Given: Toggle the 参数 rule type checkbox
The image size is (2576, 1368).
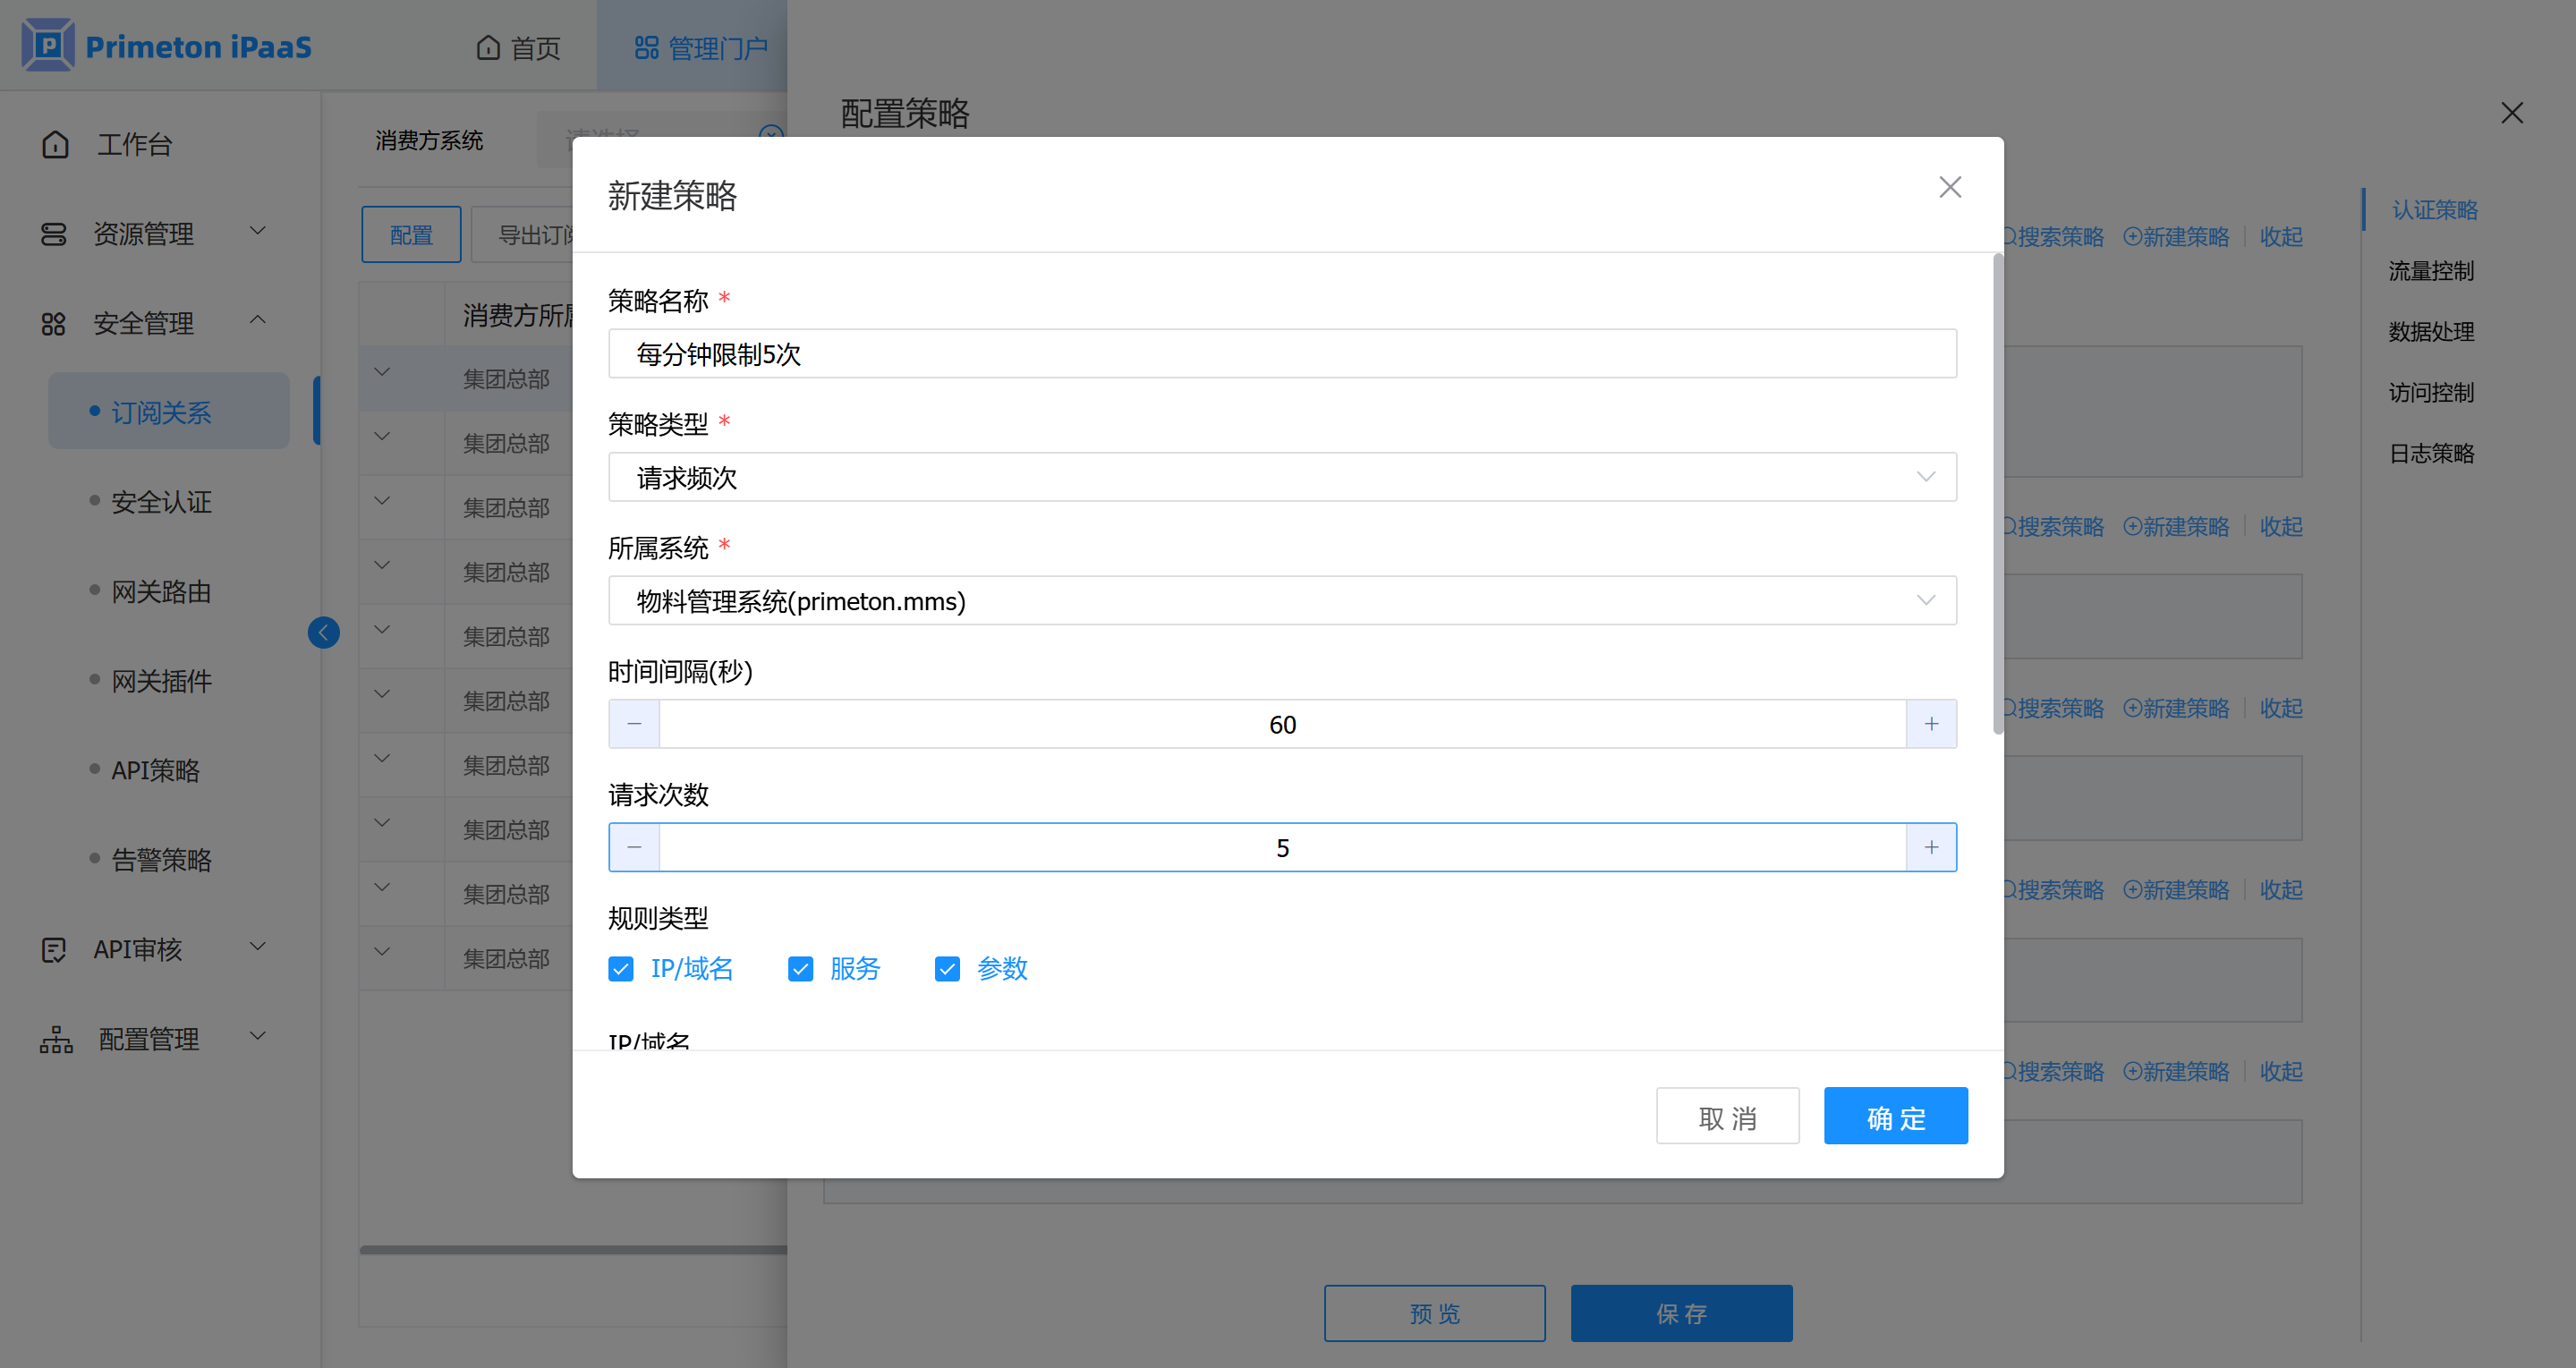Looking at the screenshot, I should pyautogui.click(x=947, y=969).
